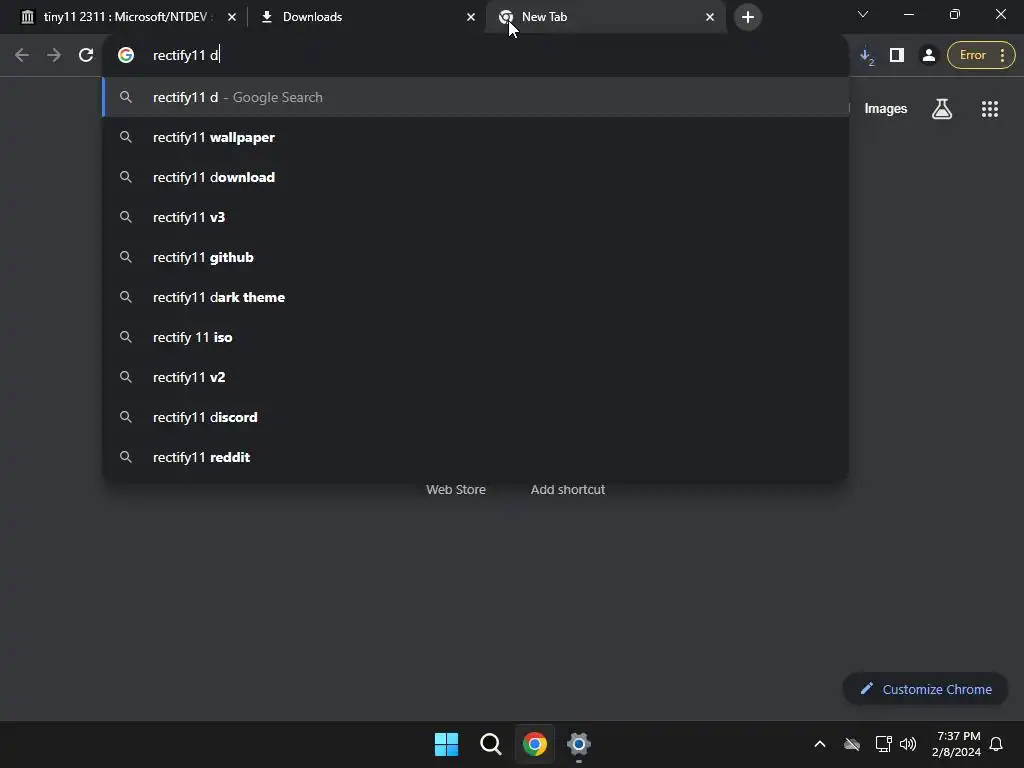Open the notifications bell

coord(996,744)
